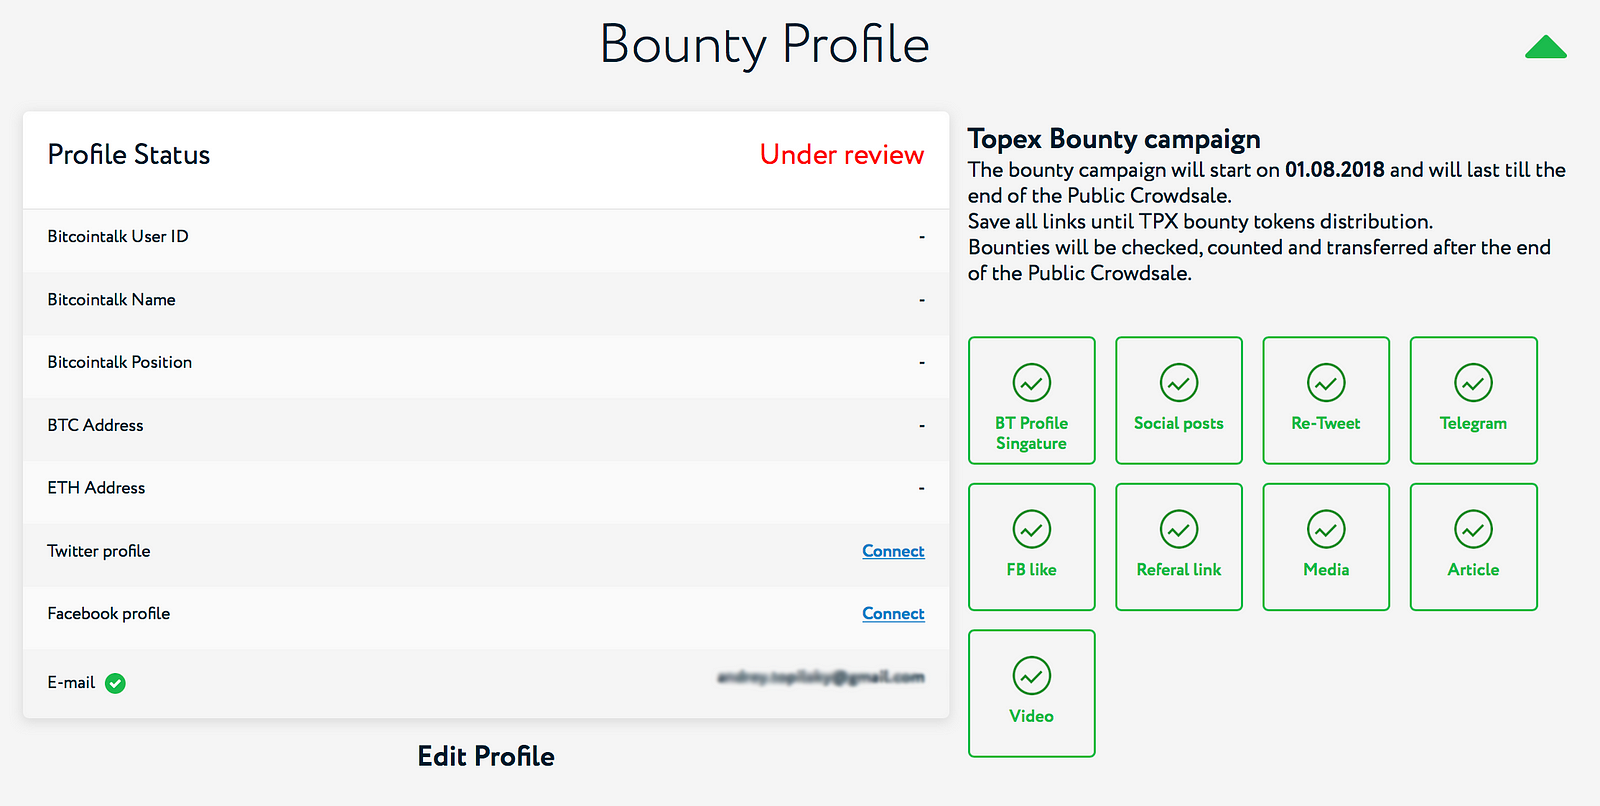Image resolution: width=1600 pixels, height=806 pixels.
Task: Click the Topex Bounty campaign heading
Action: coord(1114,138)
